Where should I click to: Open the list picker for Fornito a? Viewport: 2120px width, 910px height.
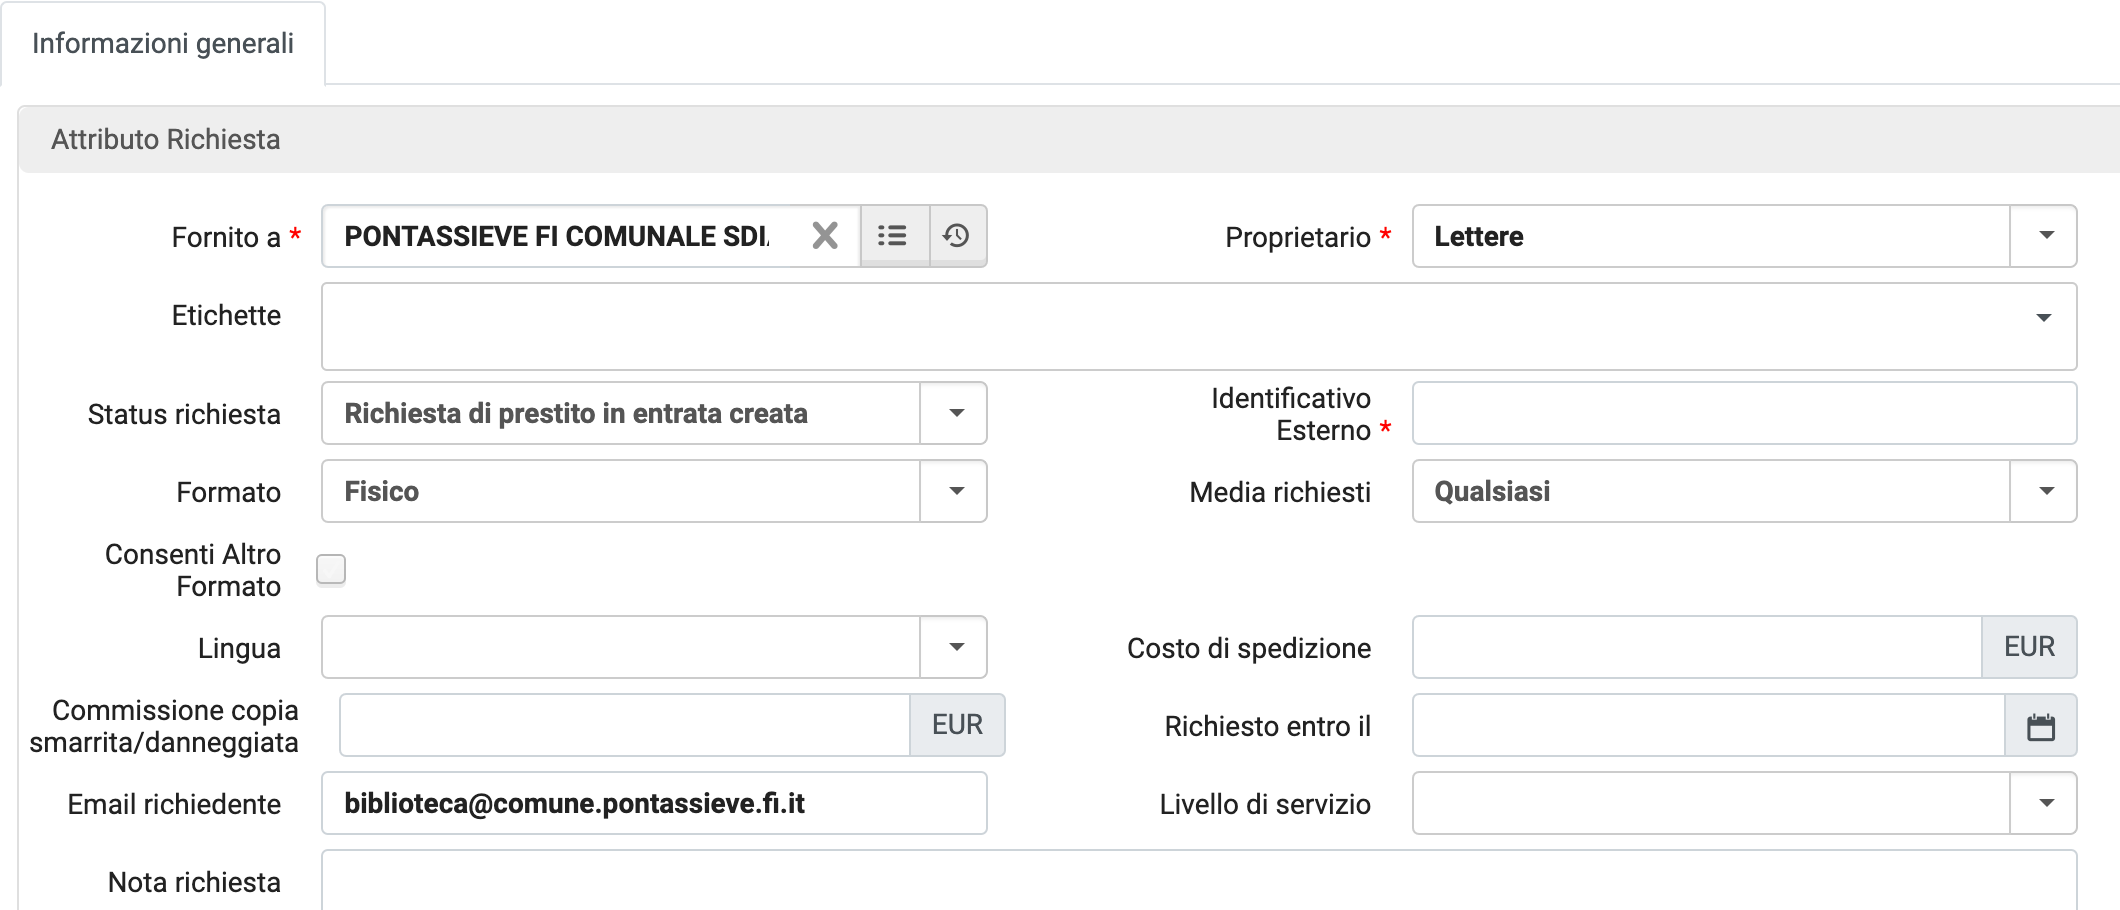[894, 236]
